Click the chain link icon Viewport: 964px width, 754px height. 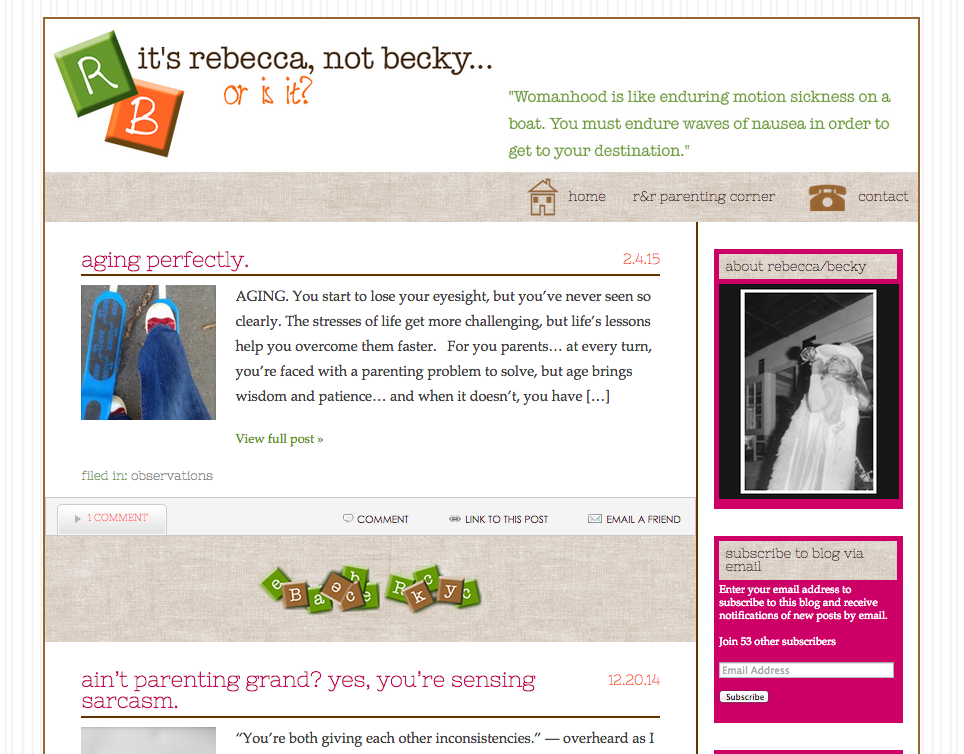click(x=454, y=518)
